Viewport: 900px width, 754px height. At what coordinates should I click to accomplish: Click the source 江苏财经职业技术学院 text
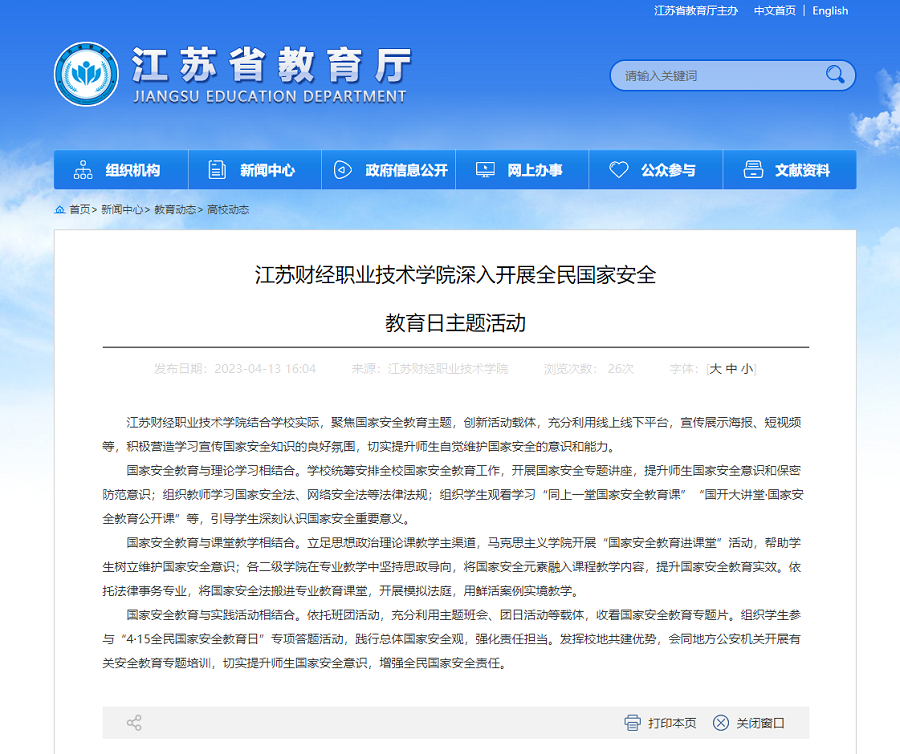pos(448,369)
